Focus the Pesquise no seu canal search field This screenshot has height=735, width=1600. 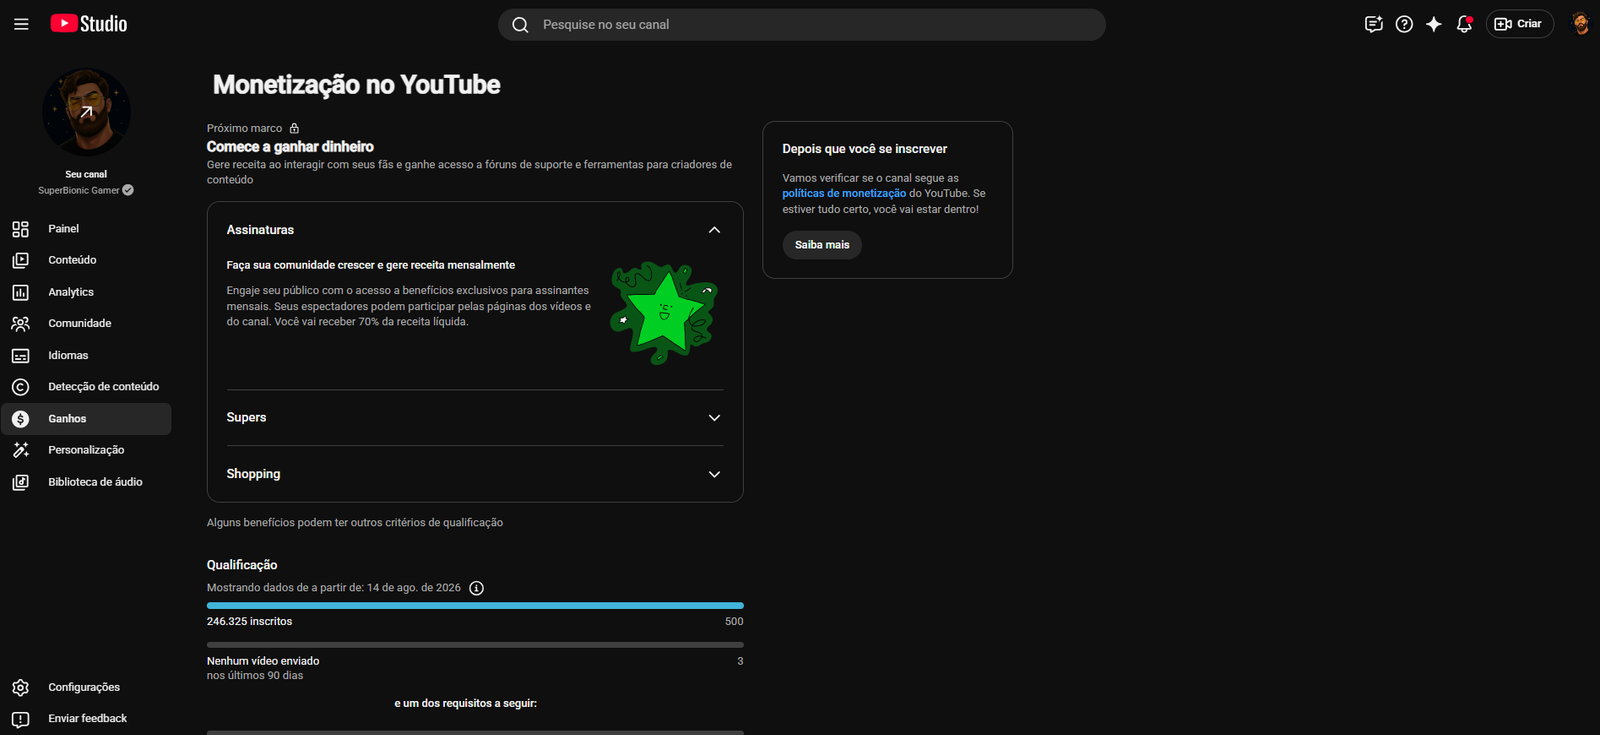coord(802,25)
